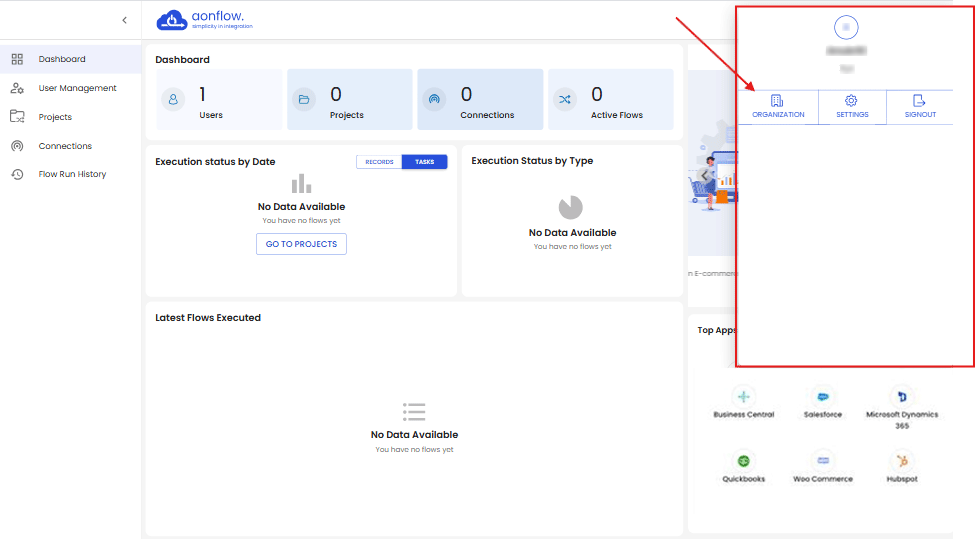Select the Quickbooks app icon
The height and width of the screenshot is (539, 975).
tap(744, 461)
